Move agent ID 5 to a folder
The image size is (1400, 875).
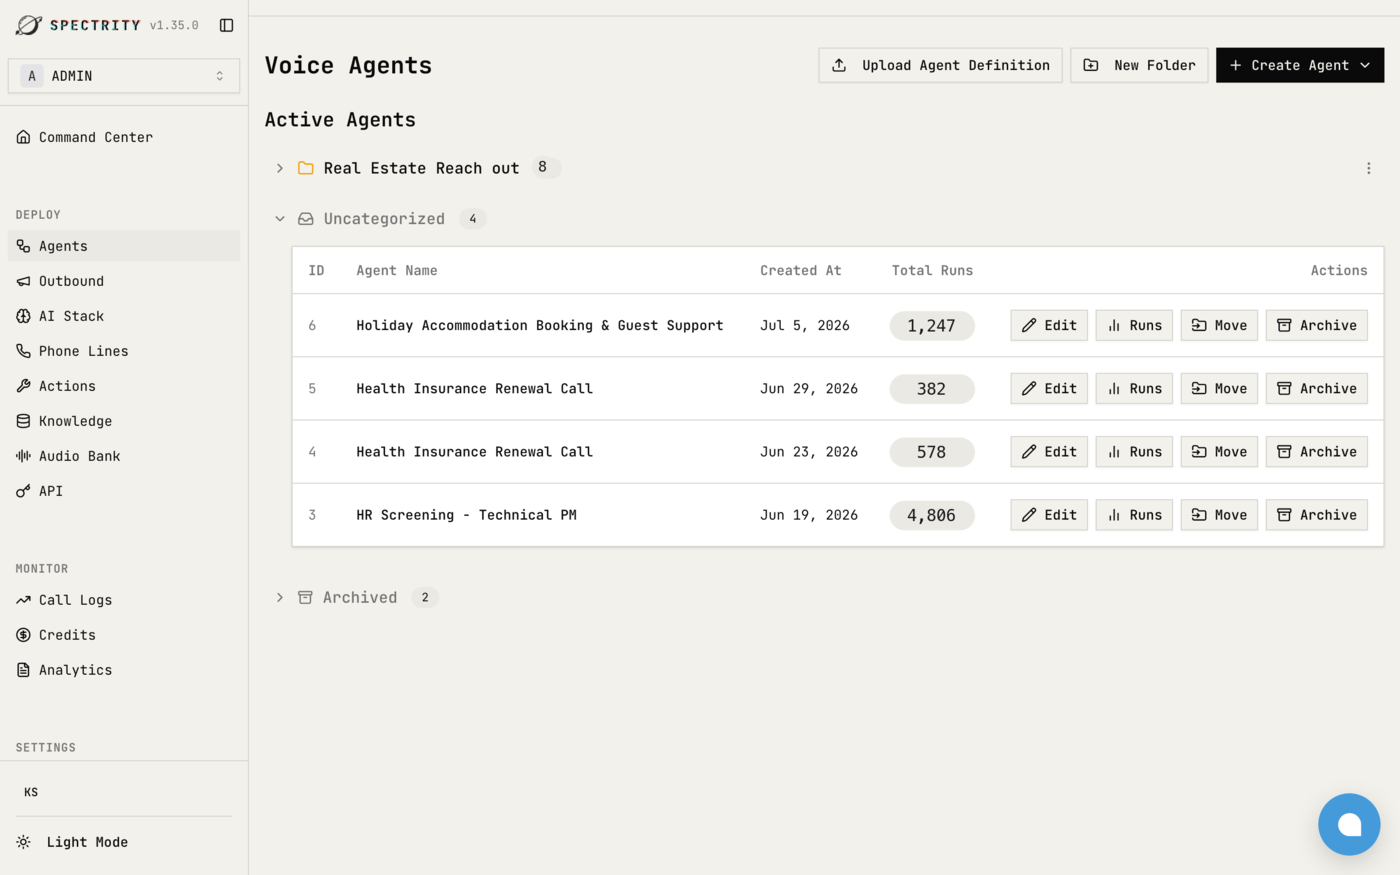tap(1219, 388)
